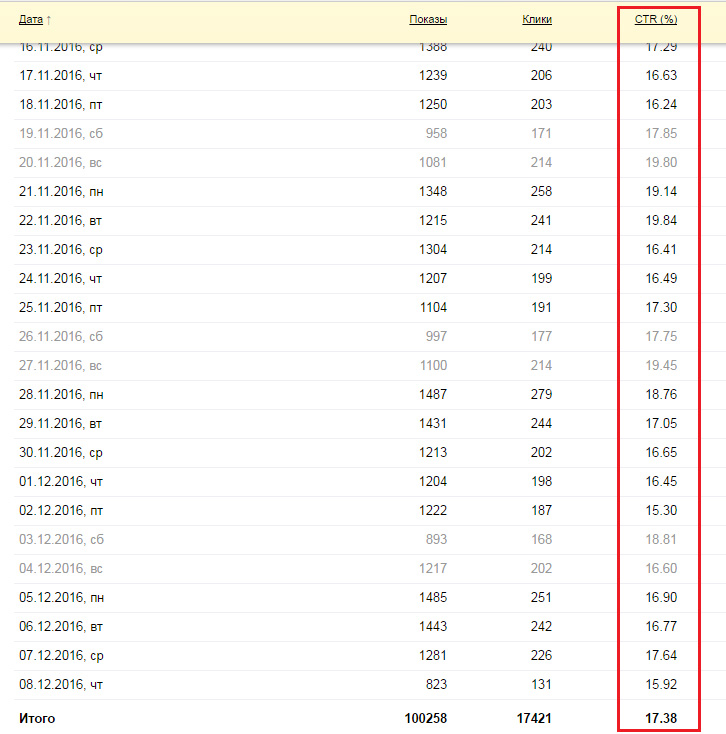Select the 17.11.2016, чт date row

click(61, 76)
